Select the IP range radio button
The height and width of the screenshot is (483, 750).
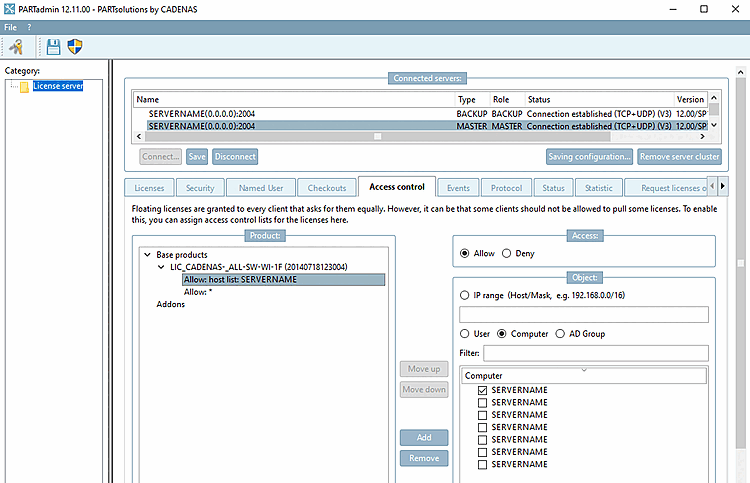pyautogui.click(x=464, y=296)
